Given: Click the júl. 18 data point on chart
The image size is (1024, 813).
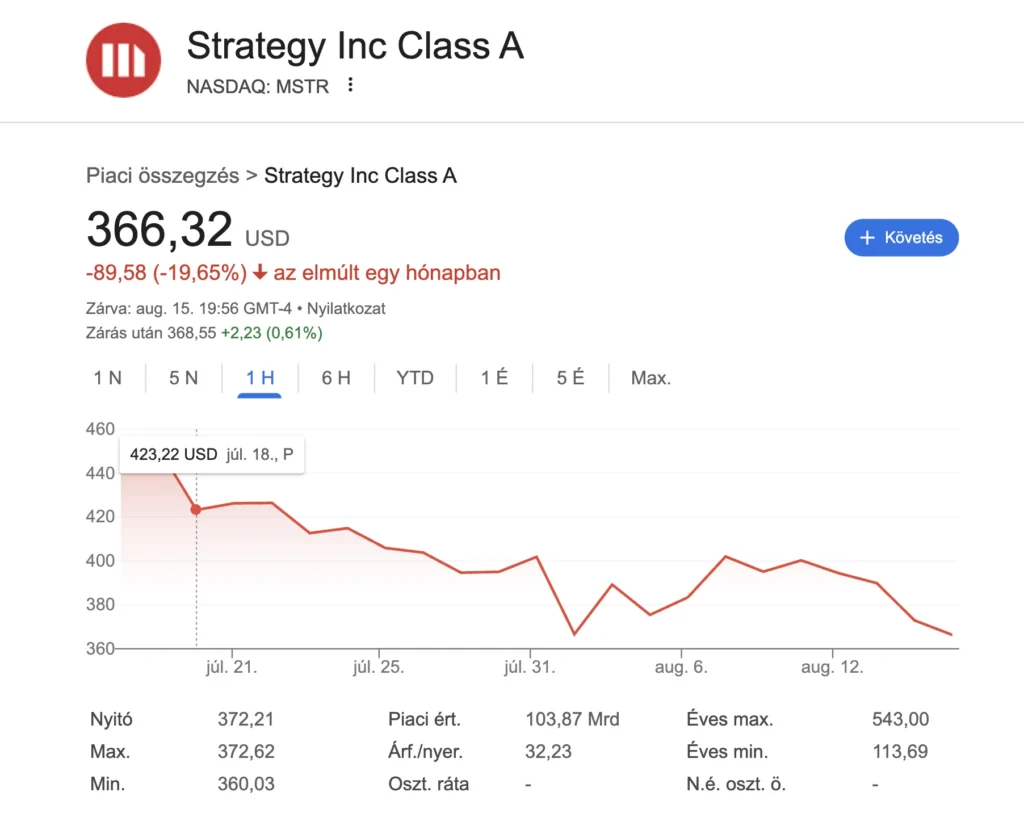Looking at the screenshot, I should pos(196,509).
